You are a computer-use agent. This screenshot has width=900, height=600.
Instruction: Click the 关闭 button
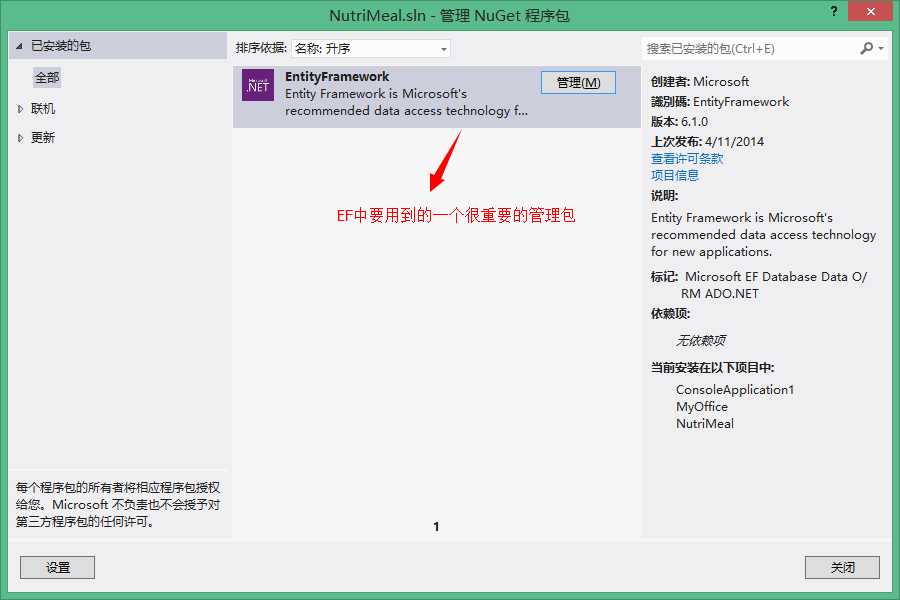(842, 567)
